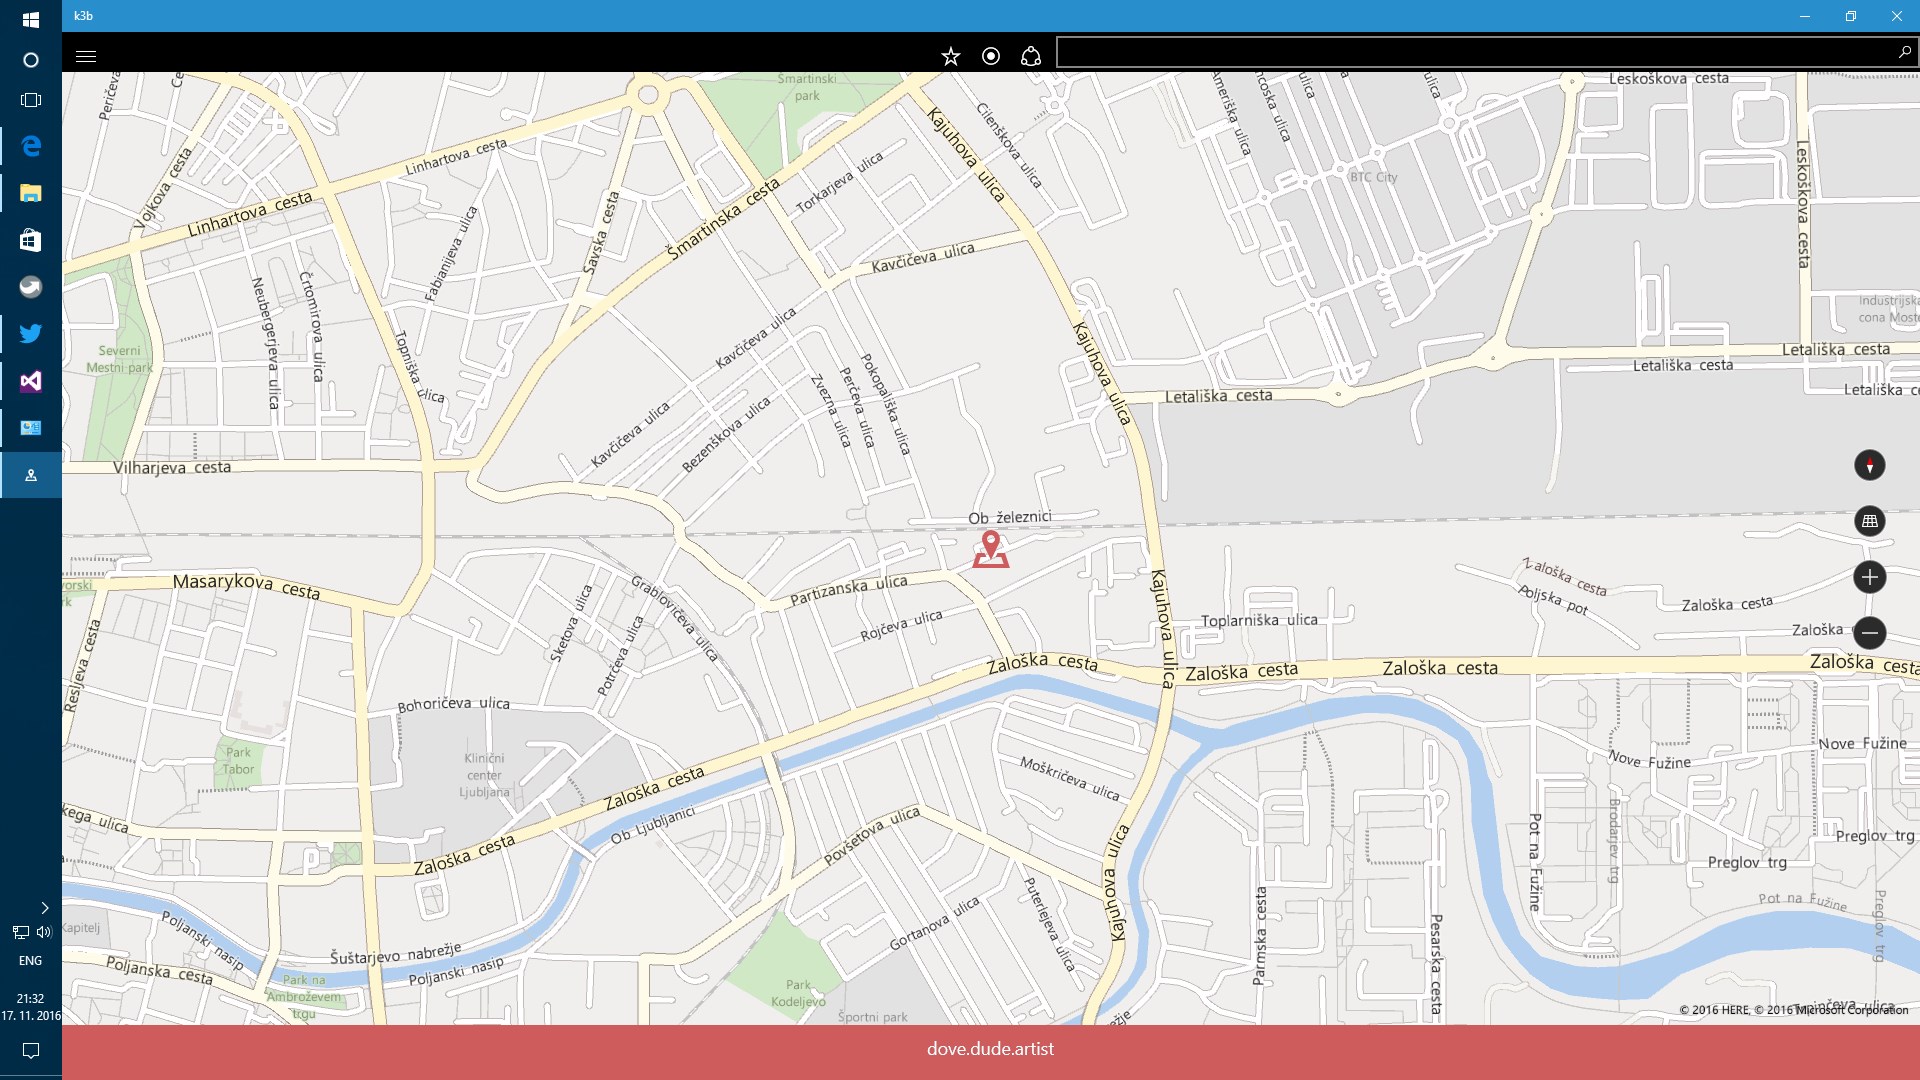Open the Maps hamburger menu
The width and height of the screenshot is (1920, 1080).
tap(86, 56)
